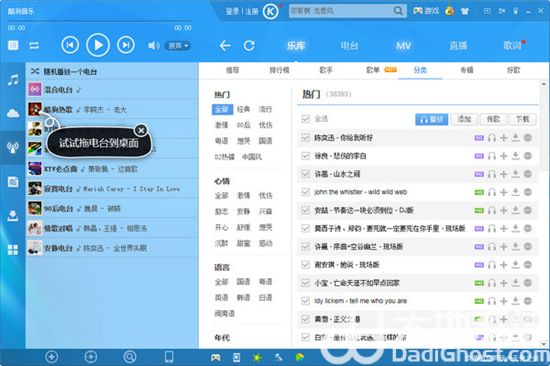Click the magnifier search icon

click(398, 11)
